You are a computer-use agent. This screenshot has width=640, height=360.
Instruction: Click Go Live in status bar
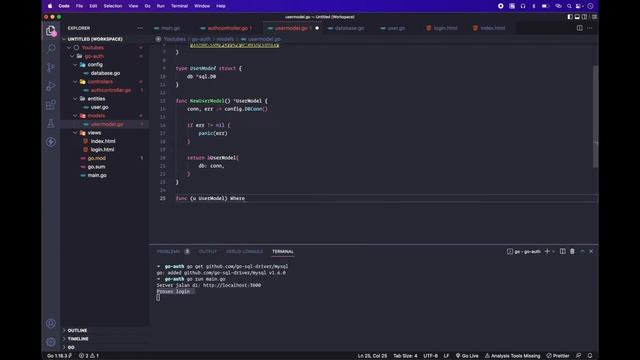click(467, 356)
